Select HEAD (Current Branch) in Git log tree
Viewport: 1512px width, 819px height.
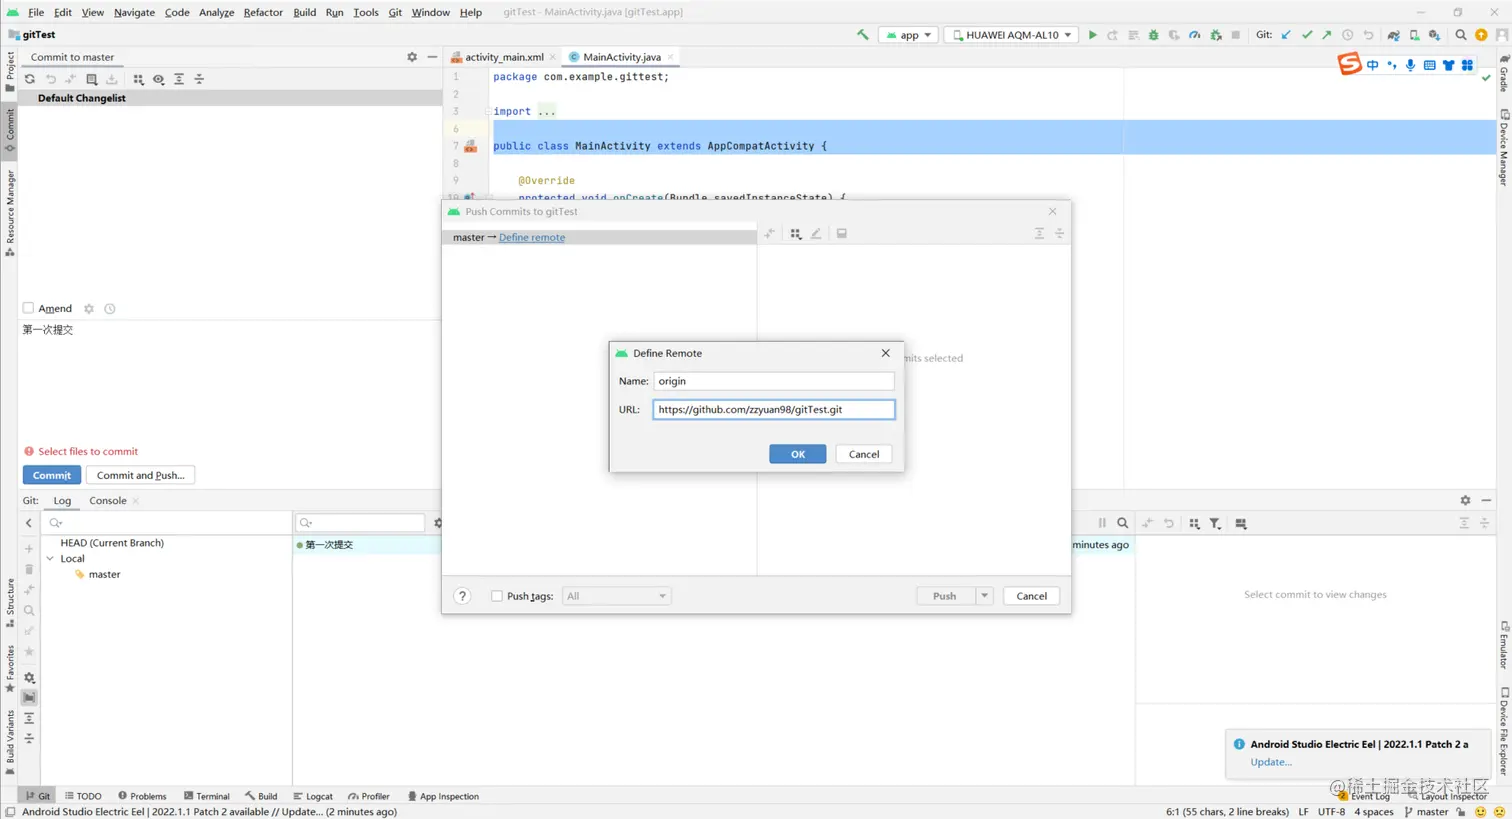coord(112,543)
